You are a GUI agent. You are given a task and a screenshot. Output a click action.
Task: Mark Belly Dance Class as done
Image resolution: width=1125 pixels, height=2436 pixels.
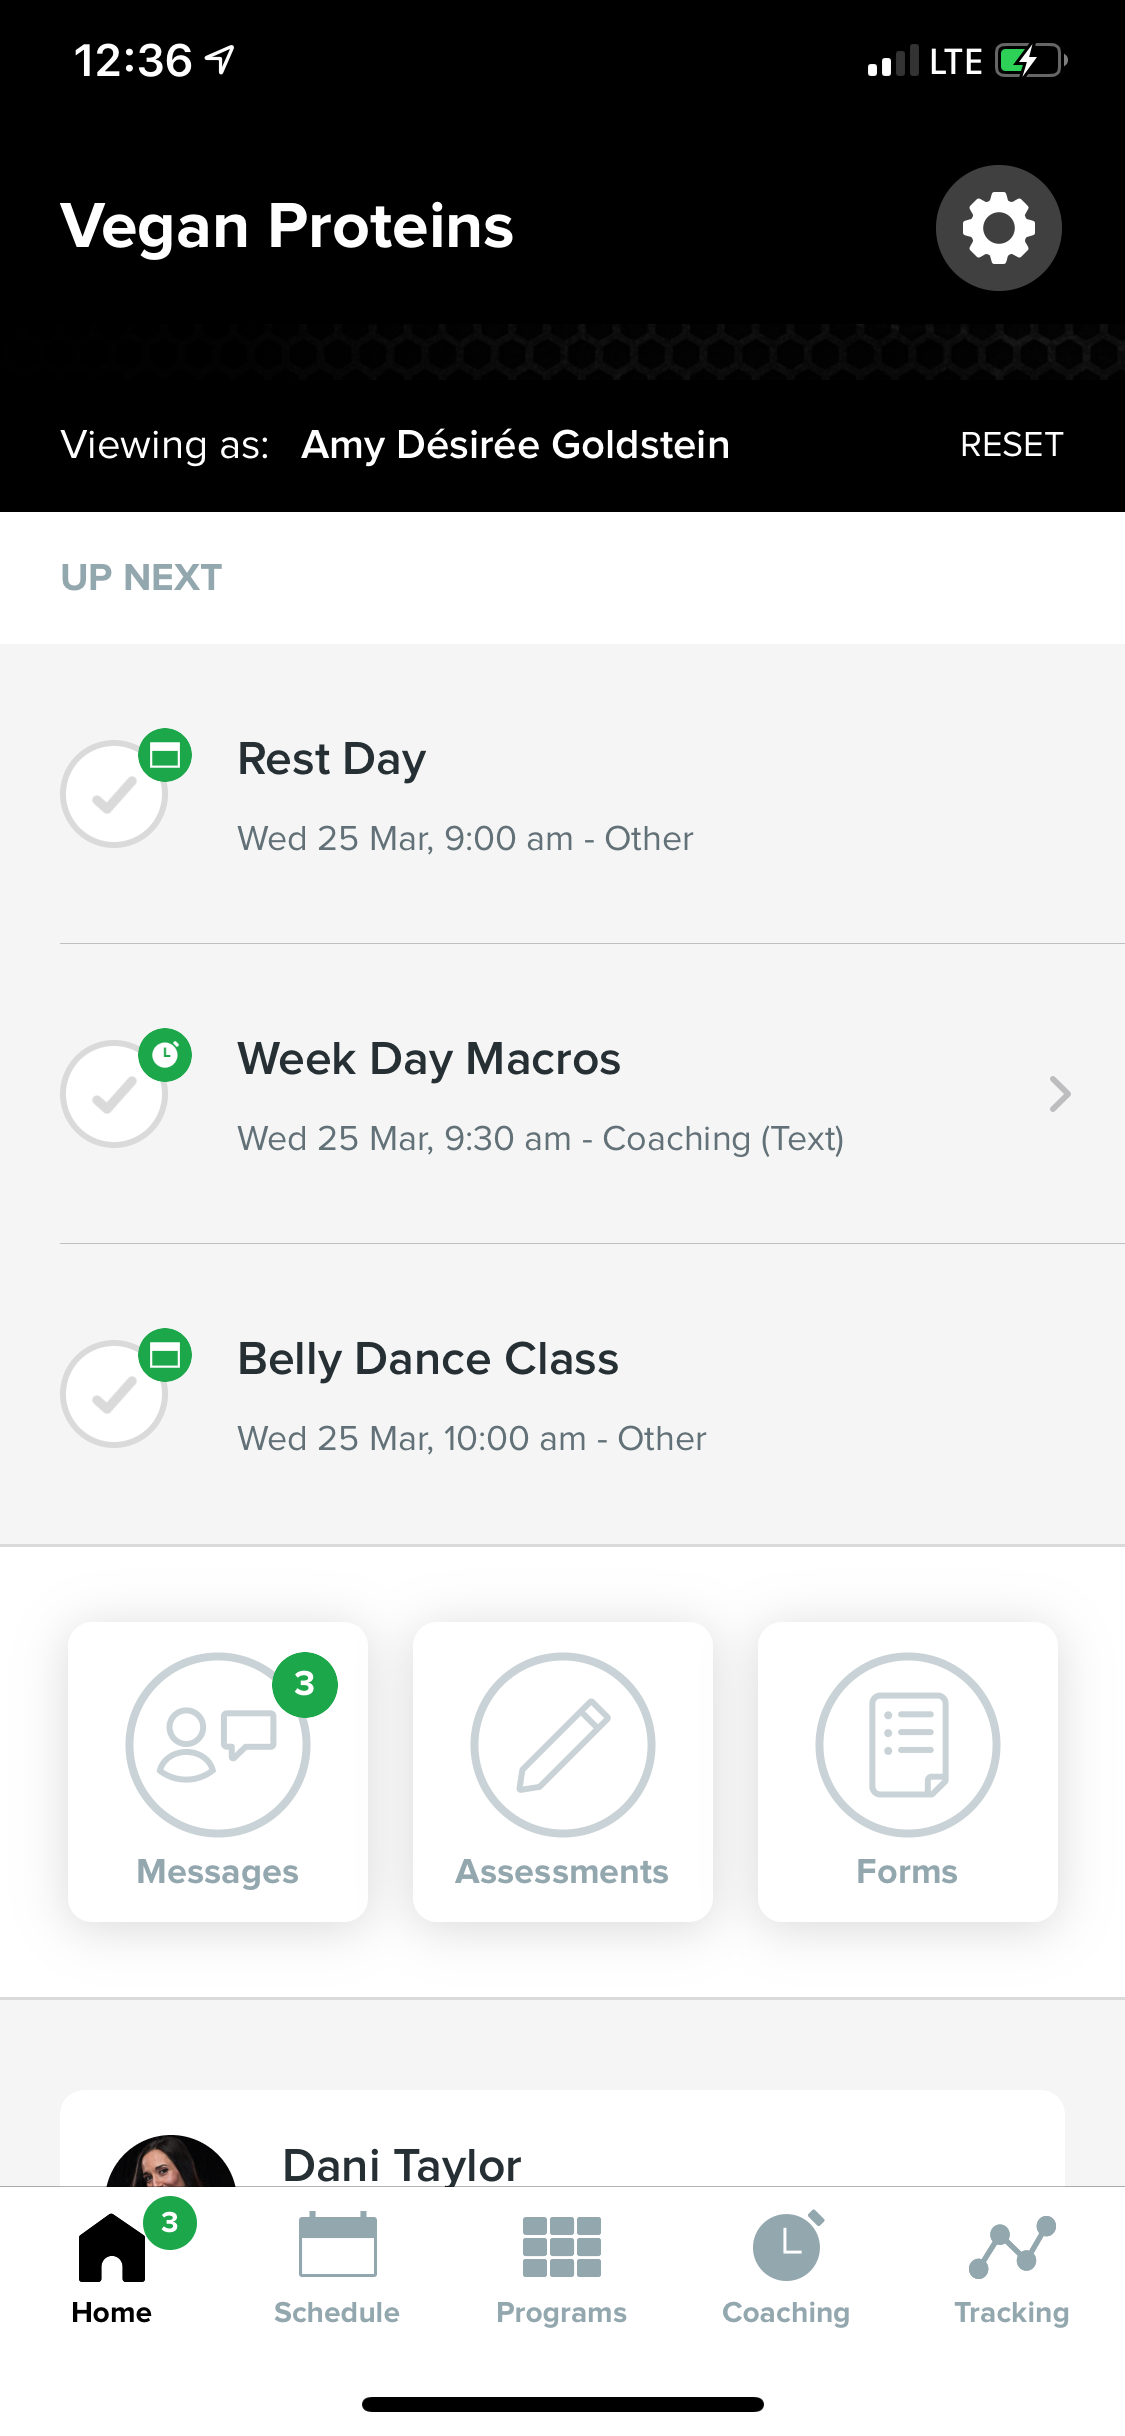tap(114, 1394)
